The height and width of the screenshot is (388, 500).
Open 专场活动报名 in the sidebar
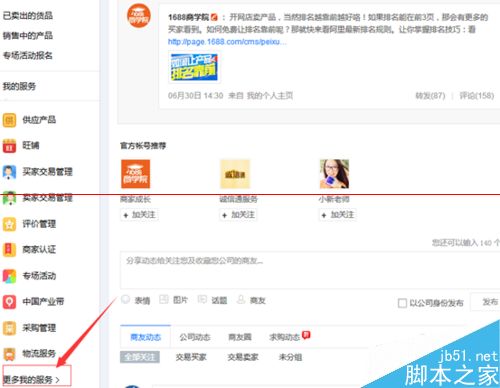[28, 55]
